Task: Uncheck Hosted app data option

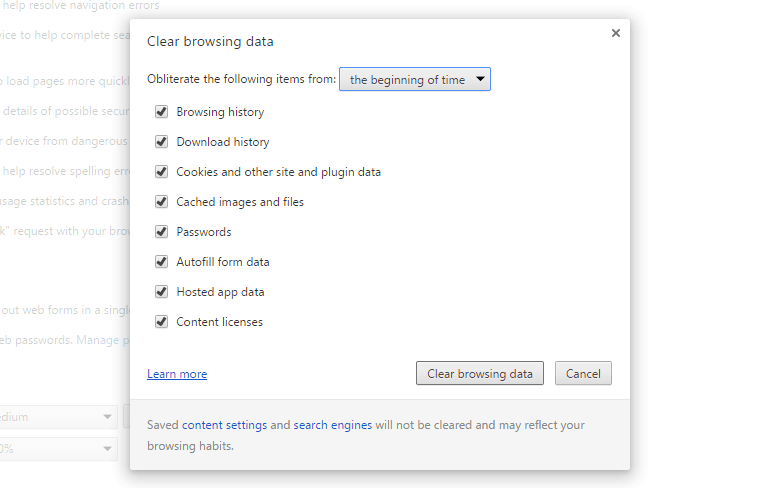Action: coord(161,292)
